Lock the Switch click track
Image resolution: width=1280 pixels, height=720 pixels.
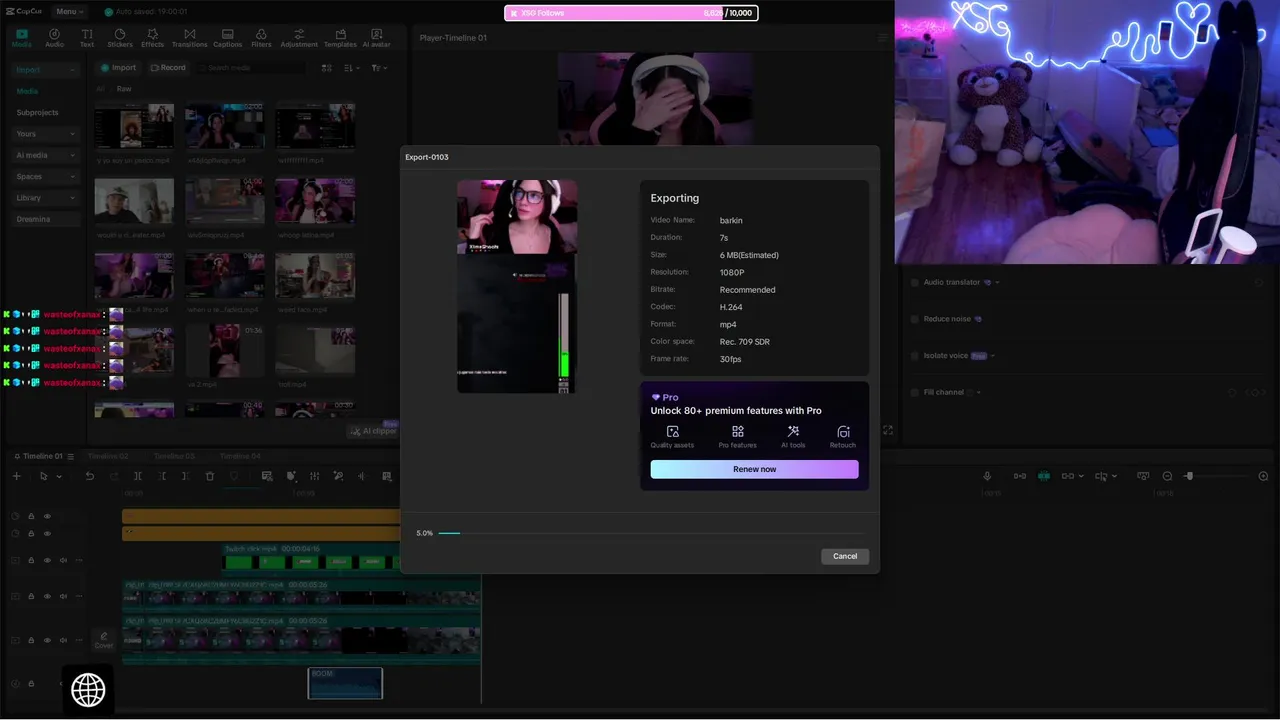click(31, 560)
